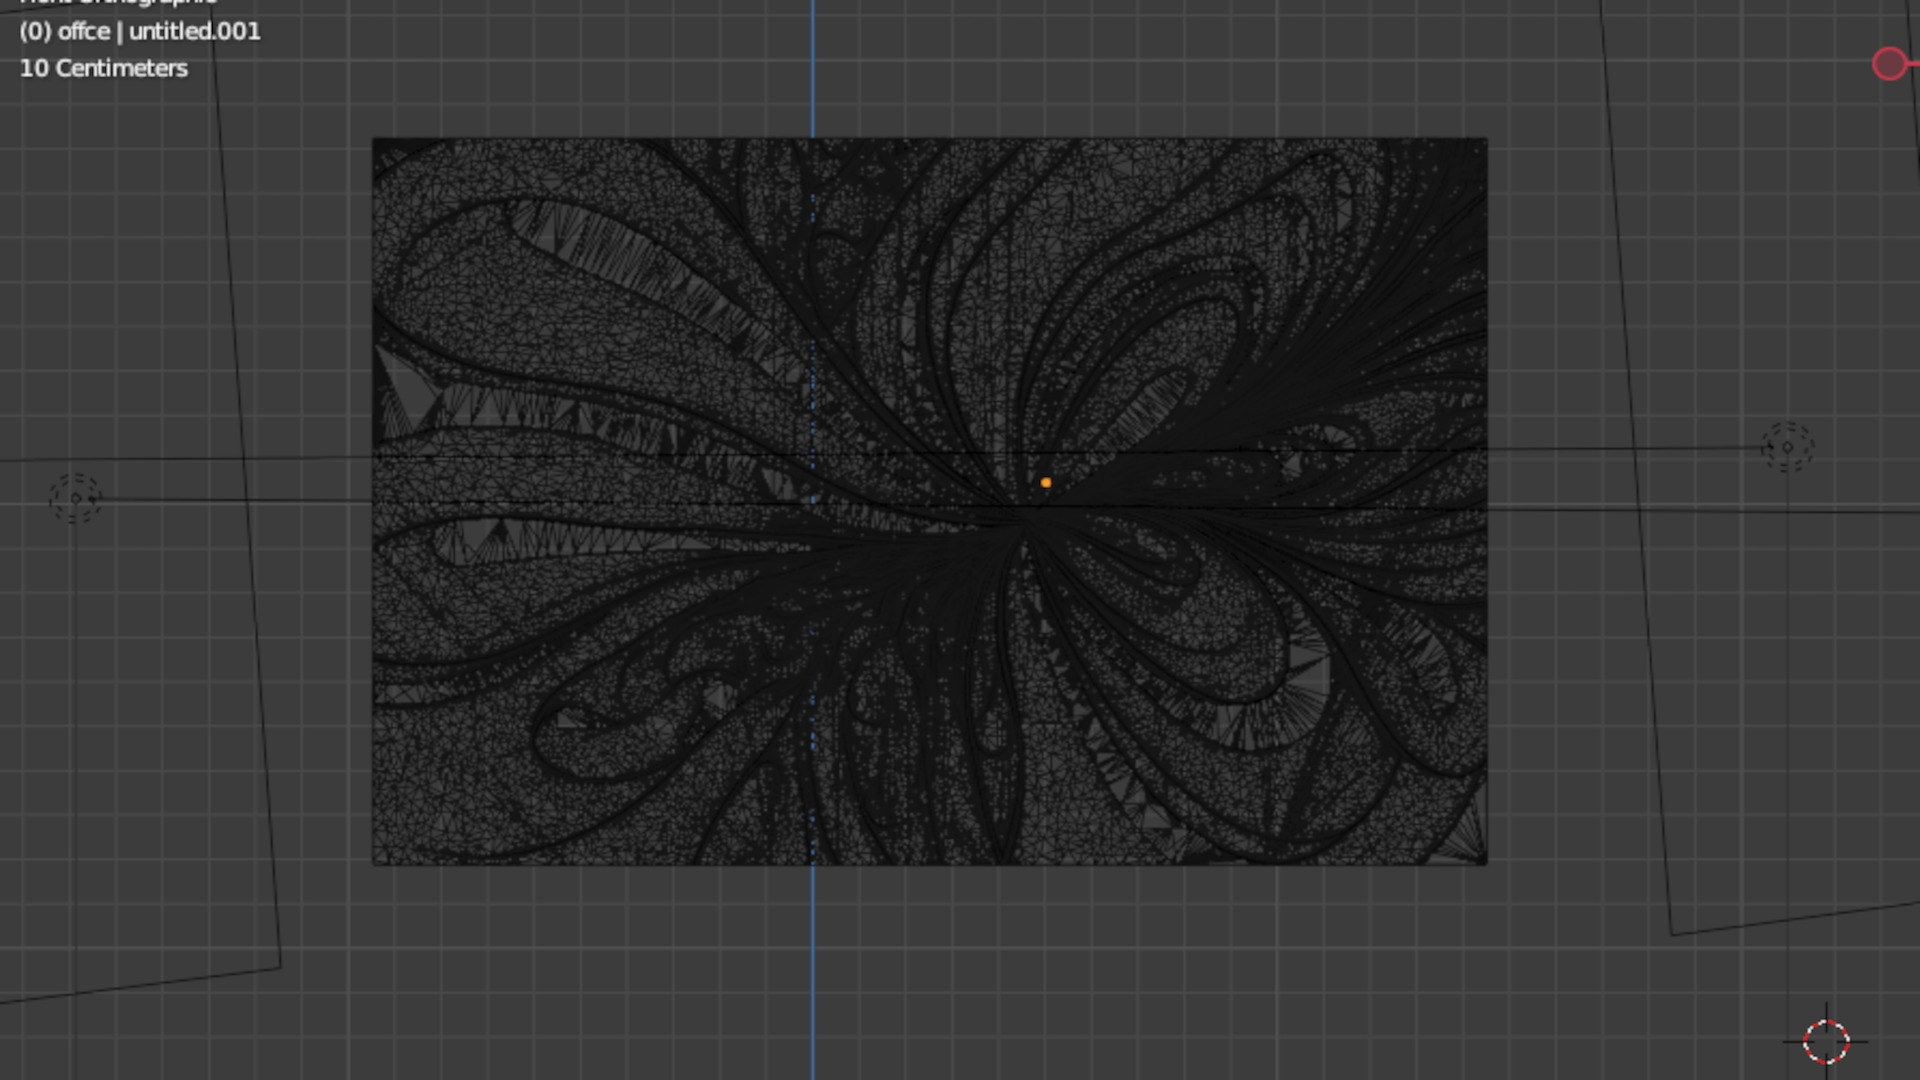
Task: Click the blue Z-axis line above the mesh
Action: pyautogui.click(x=813, y=70)
